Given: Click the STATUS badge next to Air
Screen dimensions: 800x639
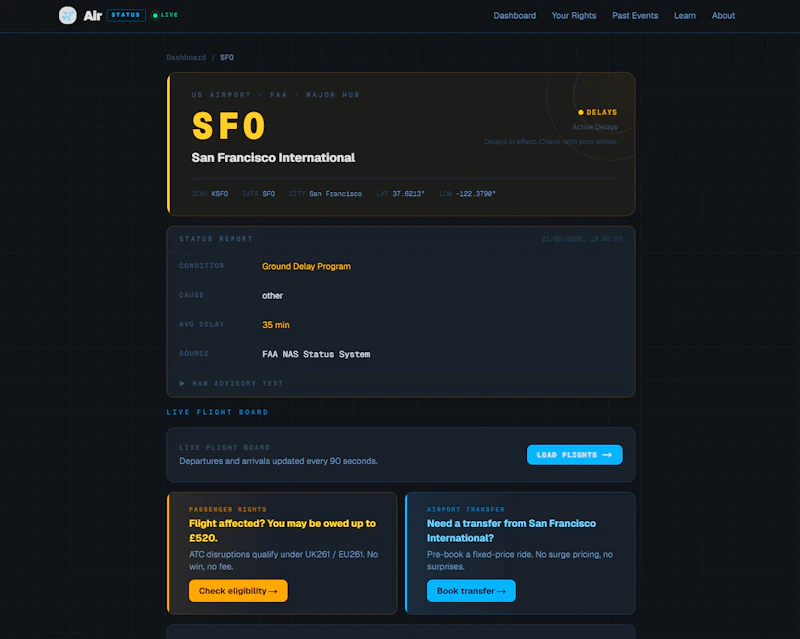Looking at the screenshot, I should (126, 15).
